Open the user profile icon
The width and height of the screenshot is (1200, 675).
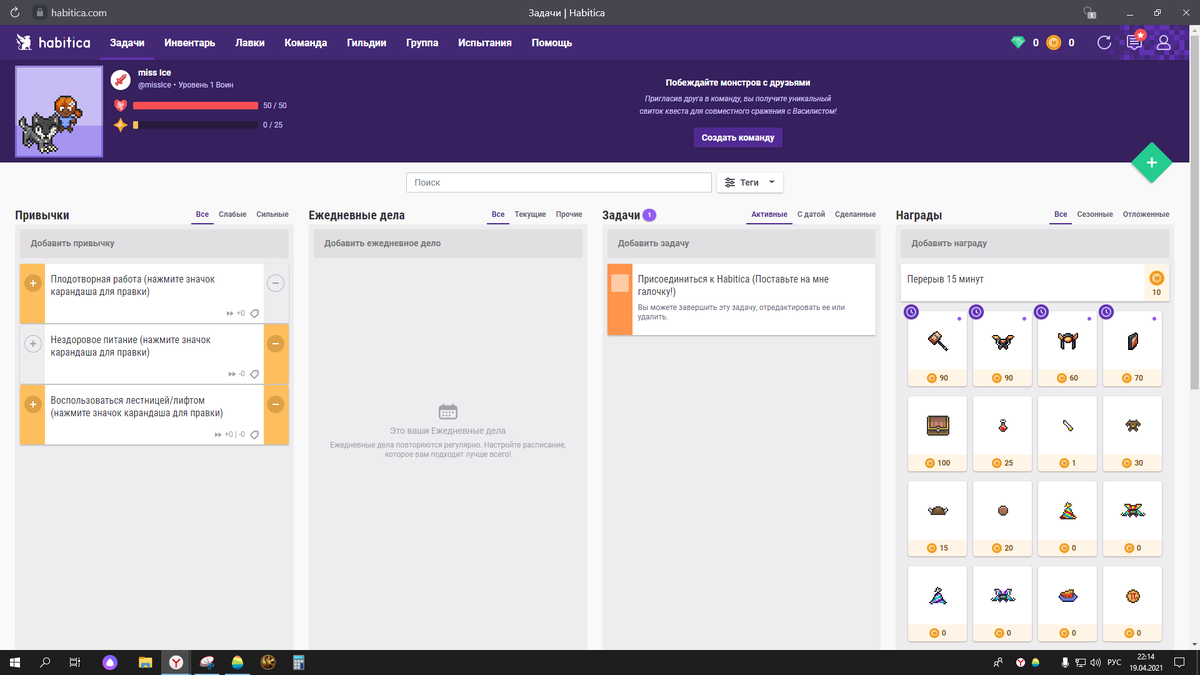(1164, 43)
